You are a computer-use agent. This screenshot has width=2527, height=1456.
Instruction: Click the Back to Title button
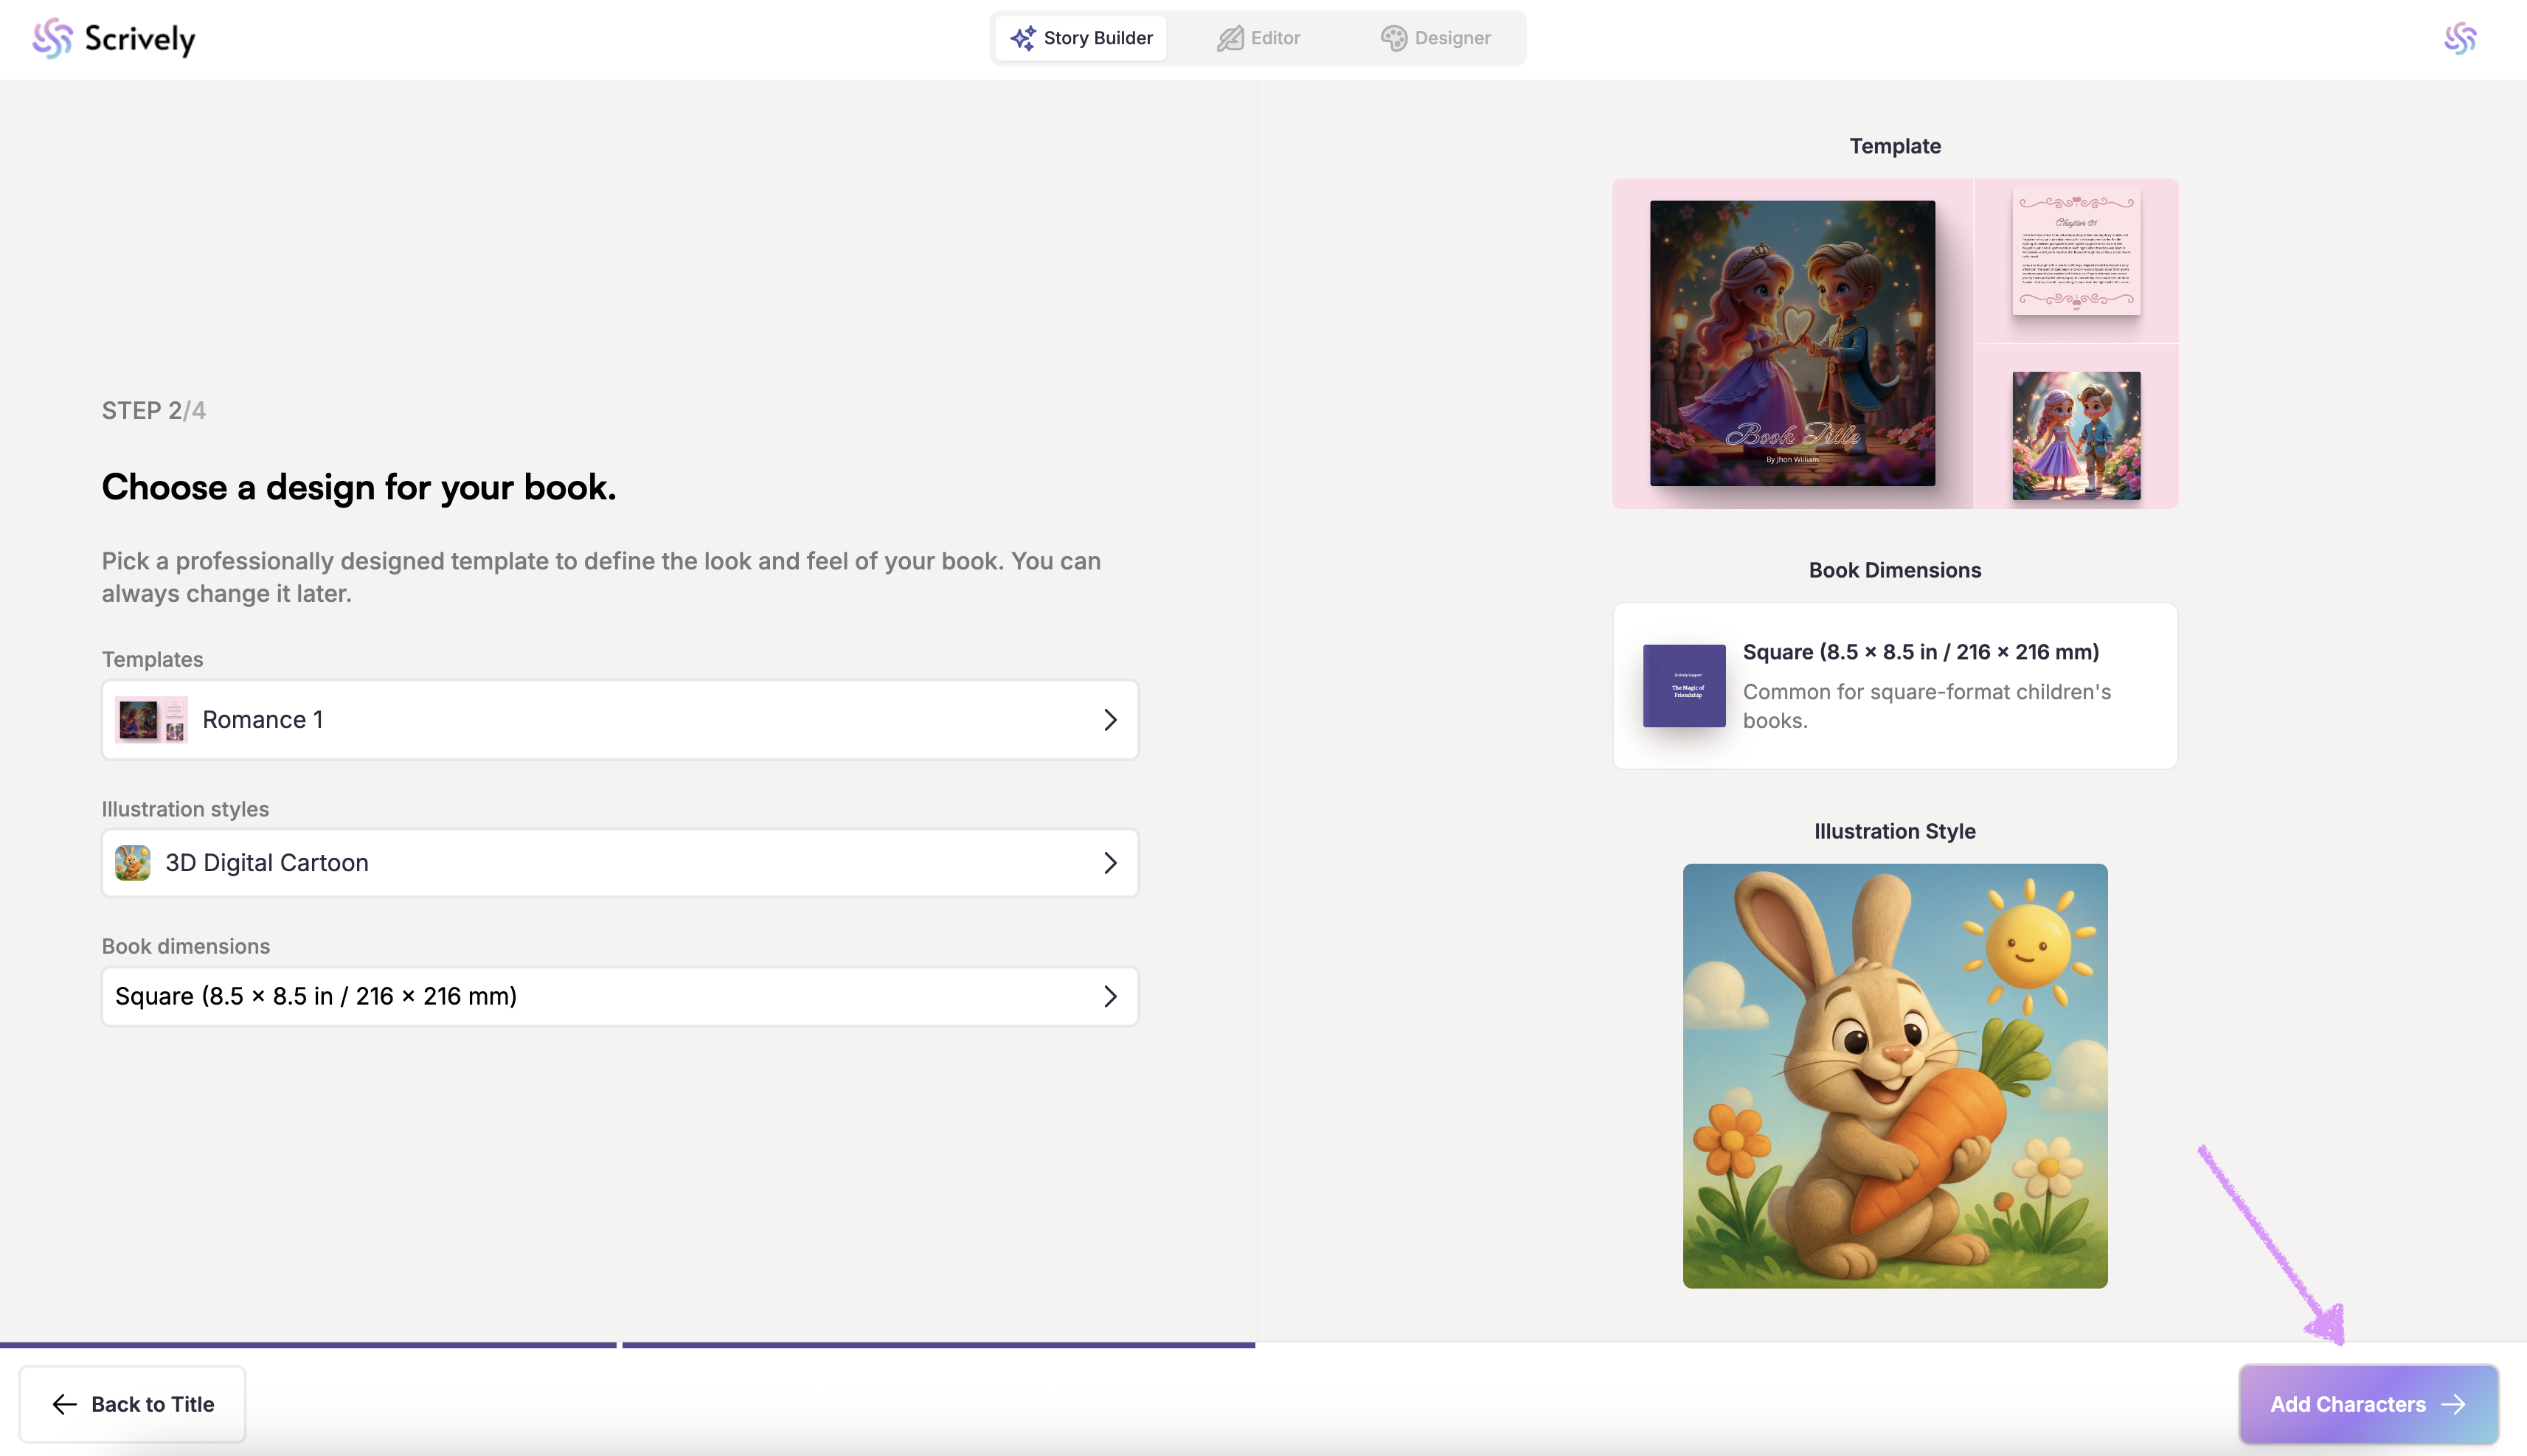pyautogui.click(x=132, y=1404)
